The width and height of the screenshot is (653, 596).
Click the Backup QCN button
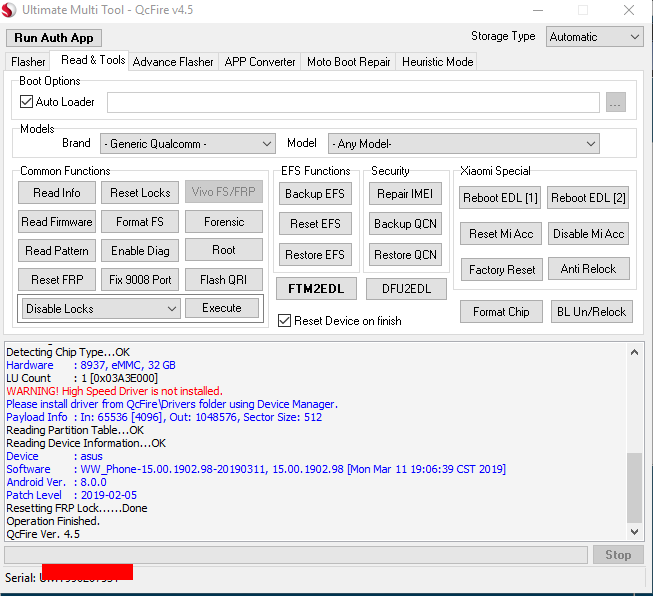405,224
